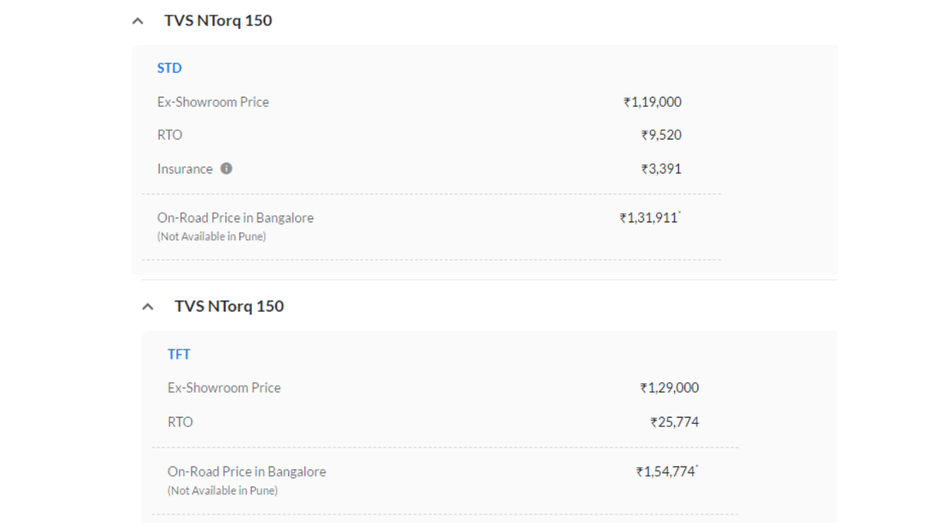Select TFT on-road price ₹1,54,774
Screen dimensions: 930x523
point(667,472)
